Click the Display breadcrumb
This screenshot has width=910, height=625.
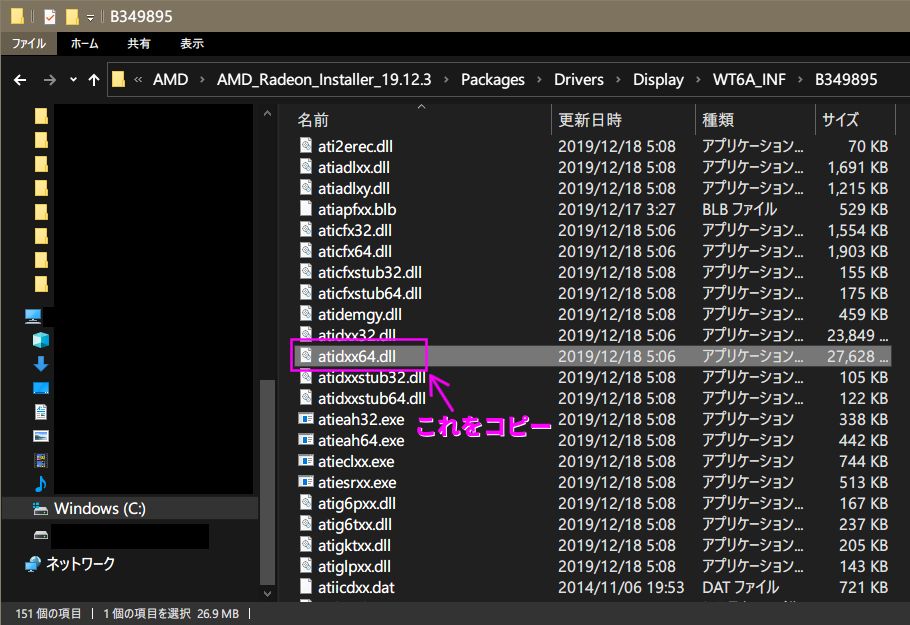[658, 80]
